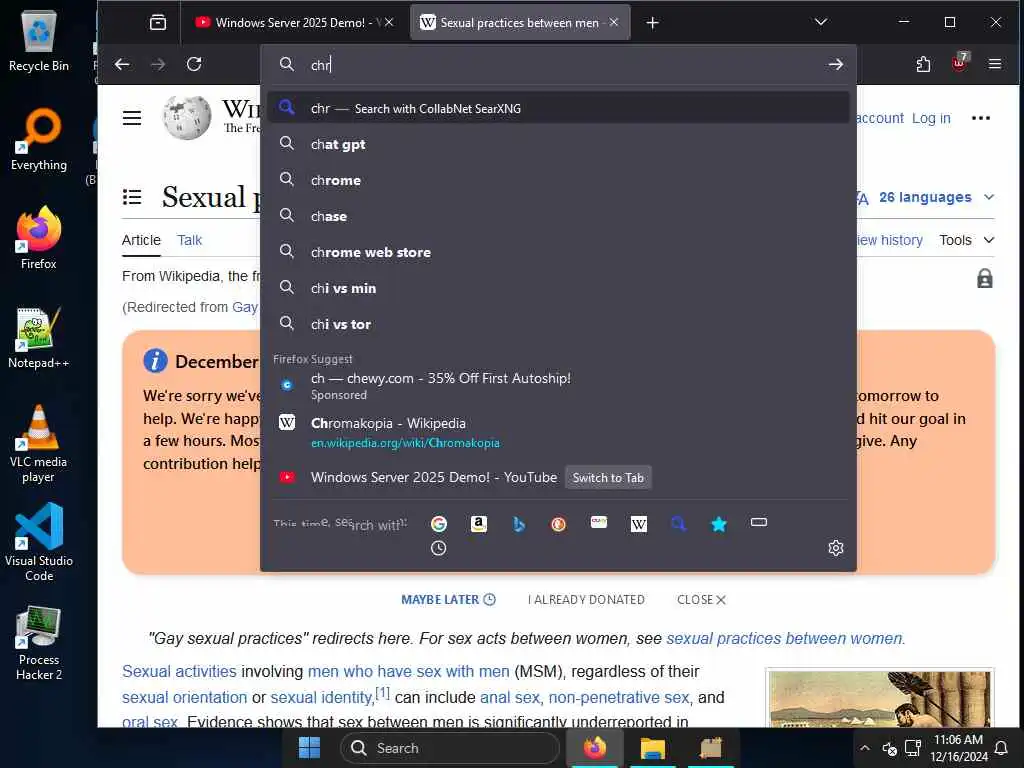Click in the address bar text field
1024x768 pixels.
point(562,64)
